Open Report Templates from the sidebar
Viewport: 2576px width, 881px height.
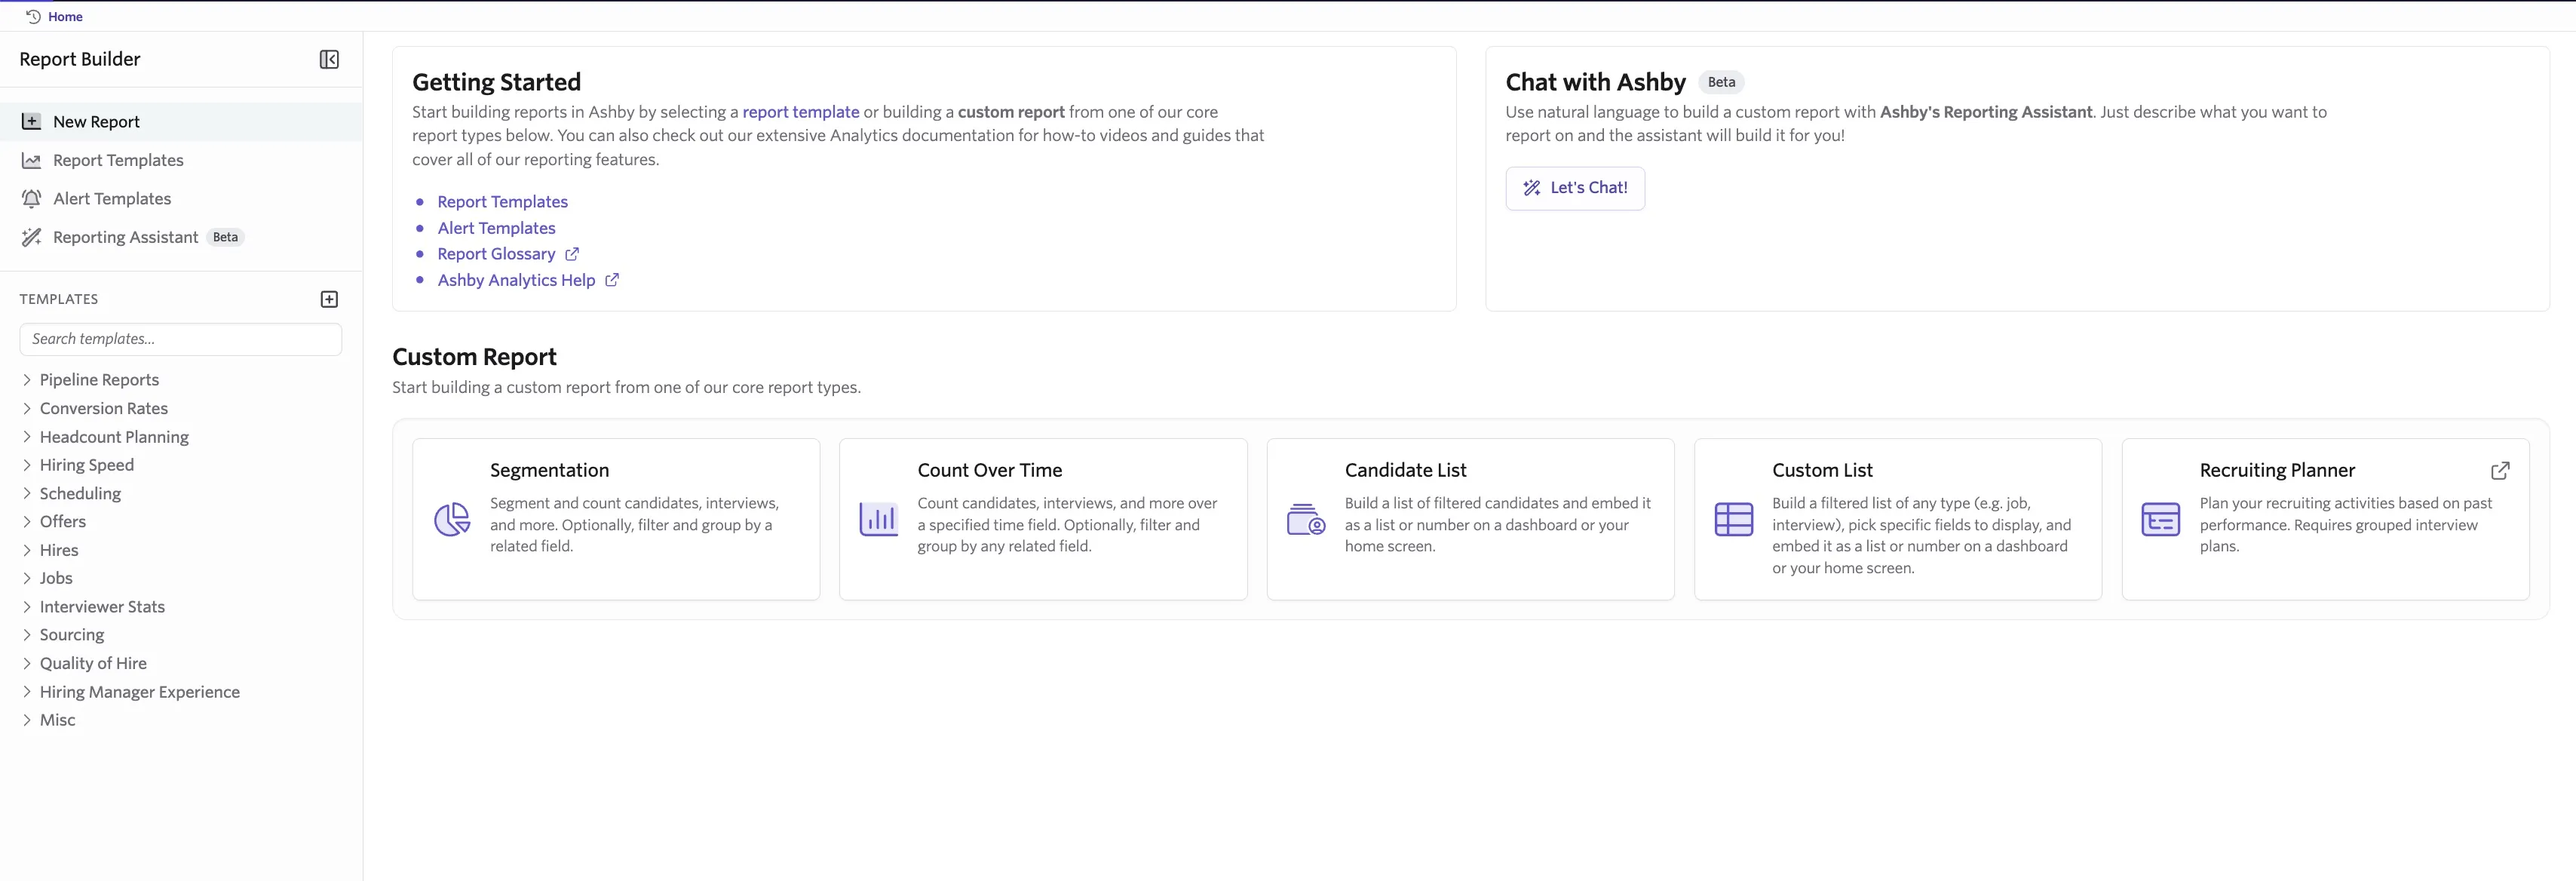pyautogui.click(x=181, y=160)
